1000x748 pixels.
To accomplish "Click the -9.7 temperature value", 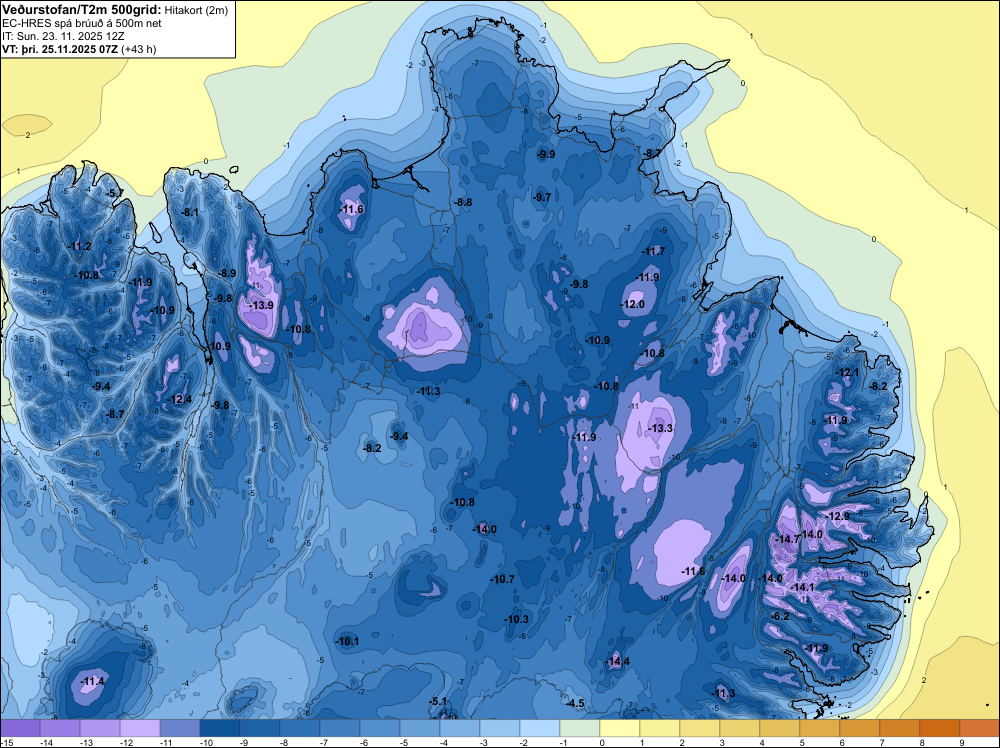I will coord(542,197).
